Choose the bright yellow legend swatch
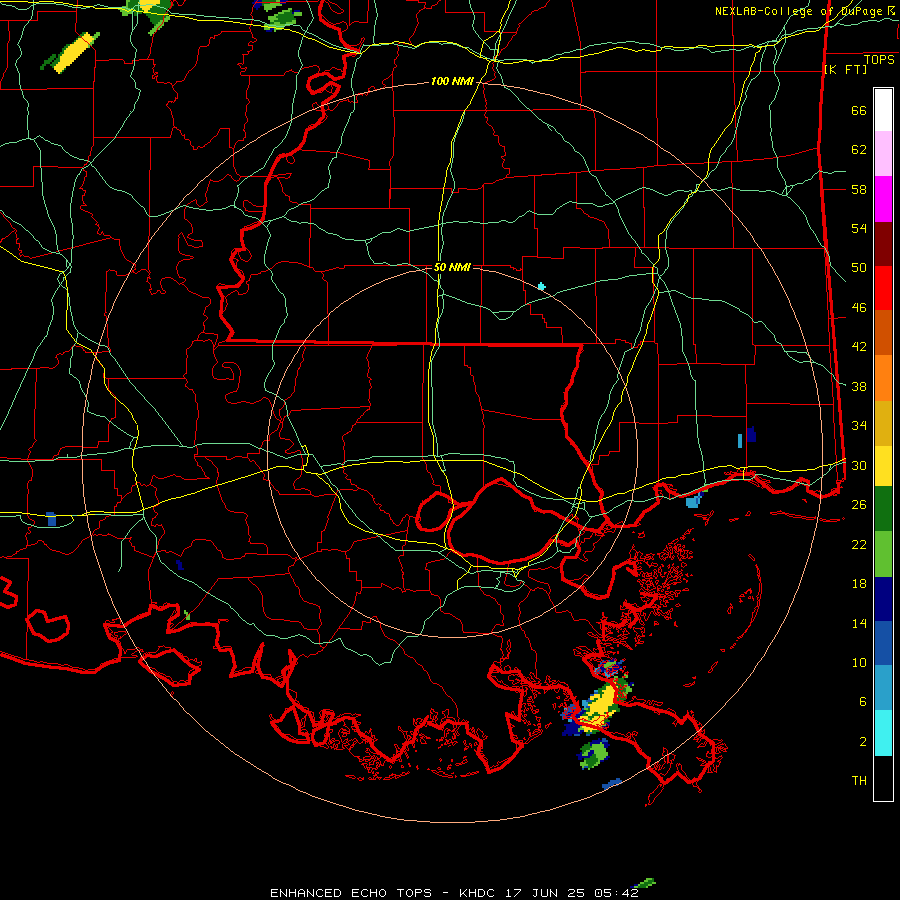This screenshot has width=900, height=900. [x=883, y=466]
